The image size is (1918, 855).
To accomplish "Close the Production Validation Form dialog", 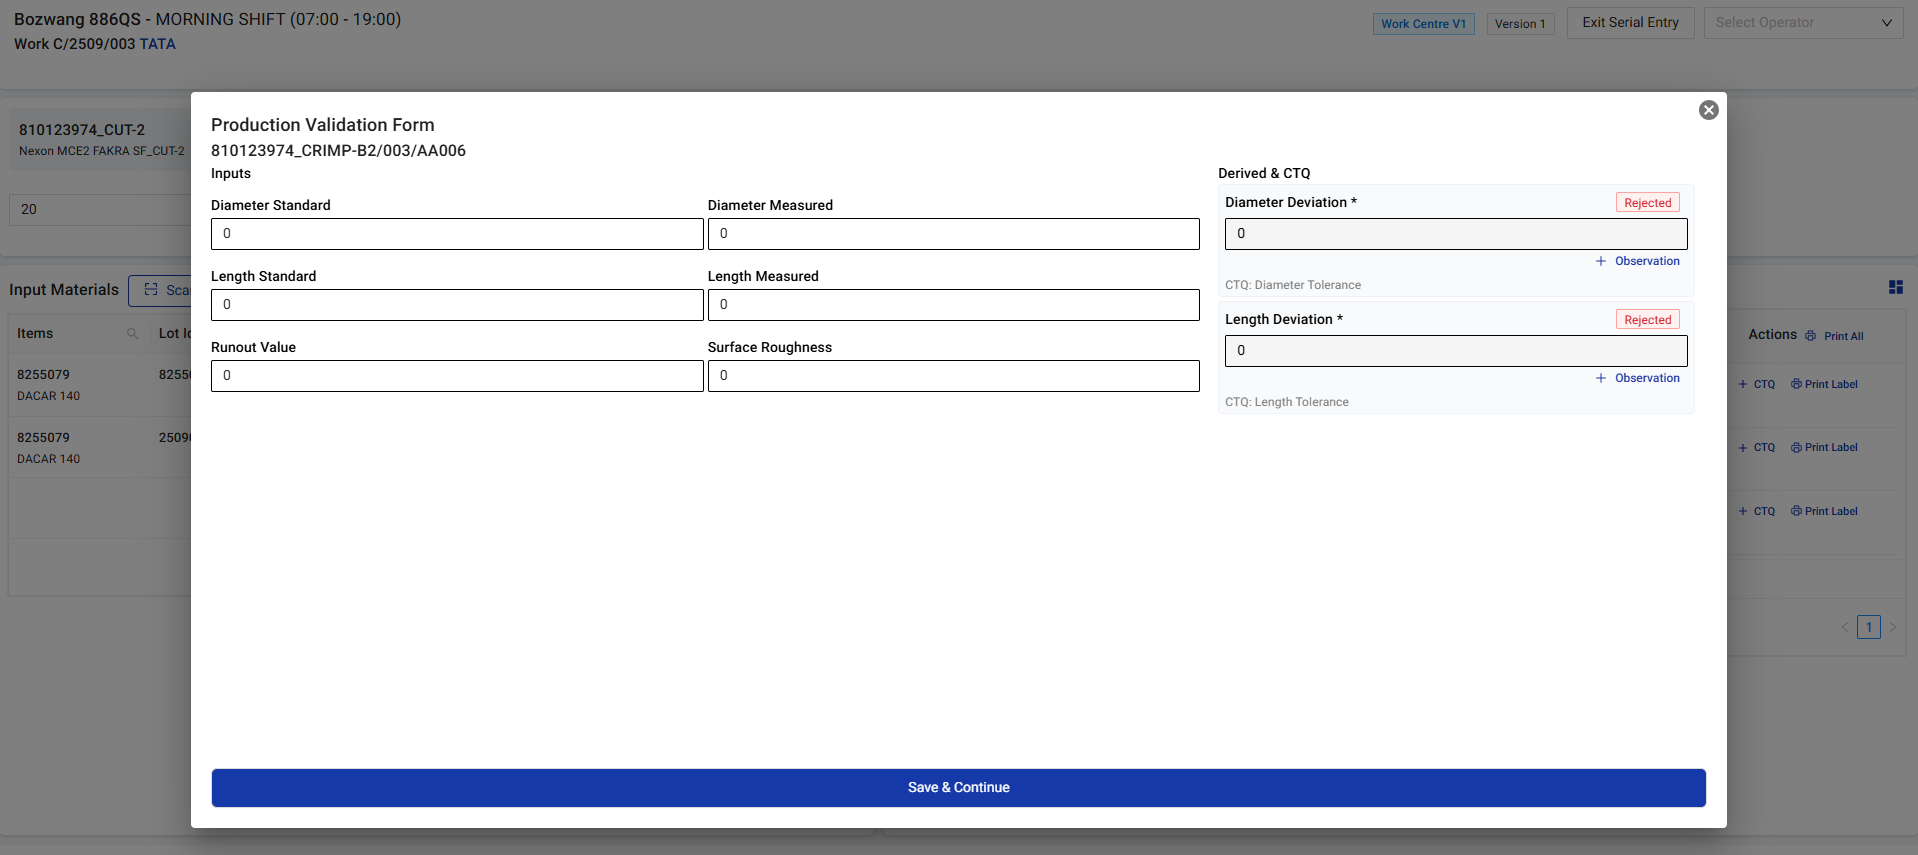I will pyautogui.click(x=1708, y=110).
